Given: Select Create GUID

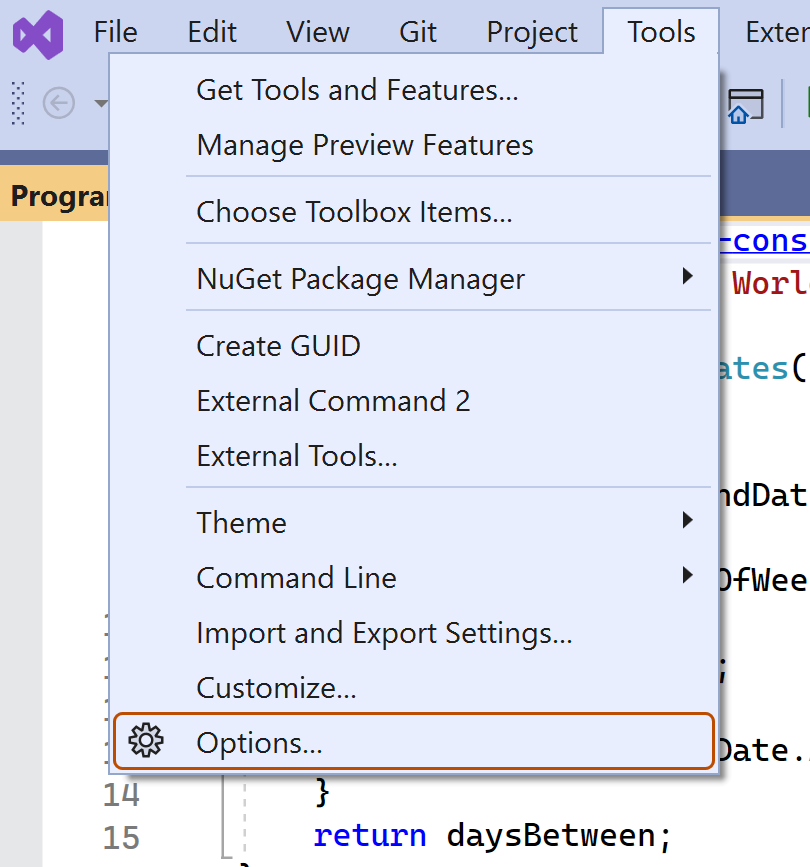Looking at the screenshot, I should (x=278, y=346).
